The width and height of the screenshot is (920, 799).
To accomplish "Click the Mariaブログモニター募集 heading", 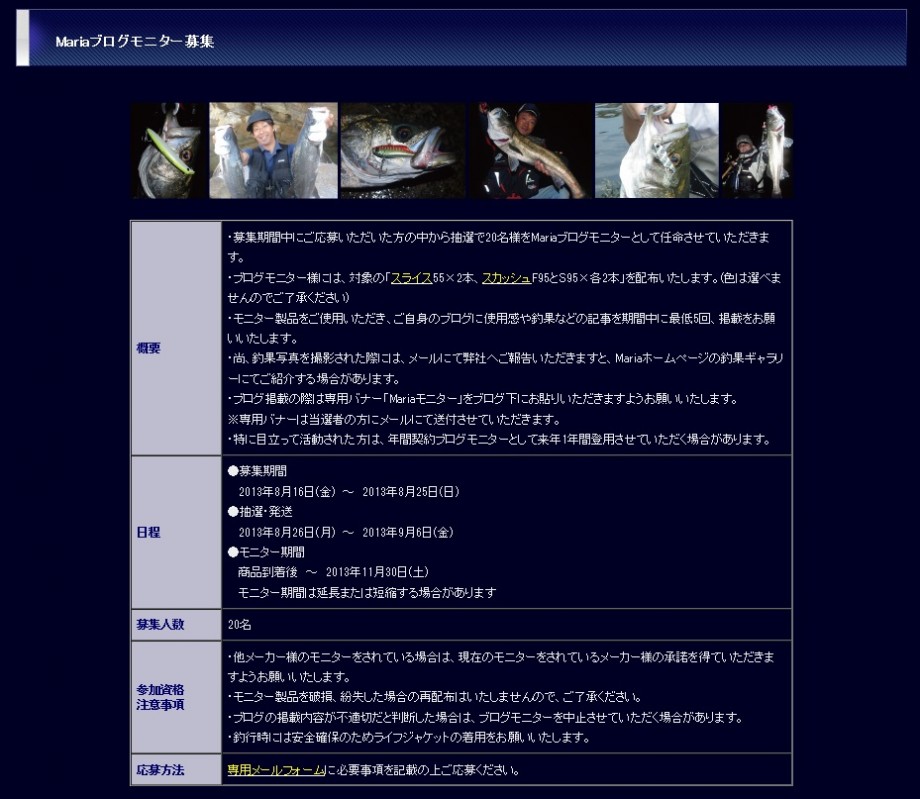I will pyautogui.click(x=134, y=42).
